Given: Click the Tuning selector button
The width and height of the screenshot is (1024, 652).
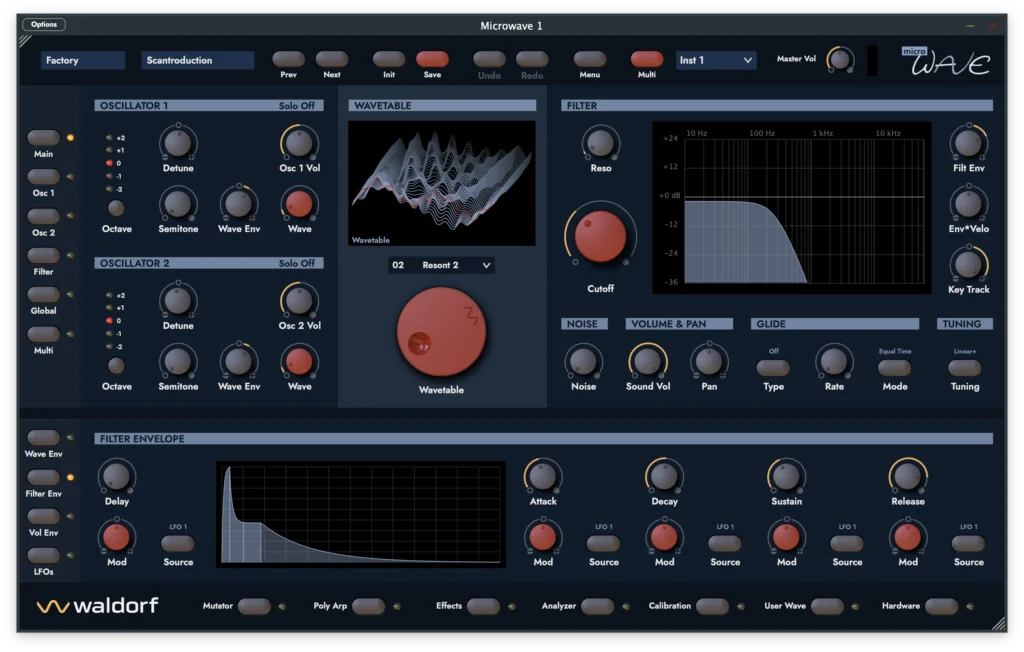Looking at the screenshot, I should click(x=965, y=368).
